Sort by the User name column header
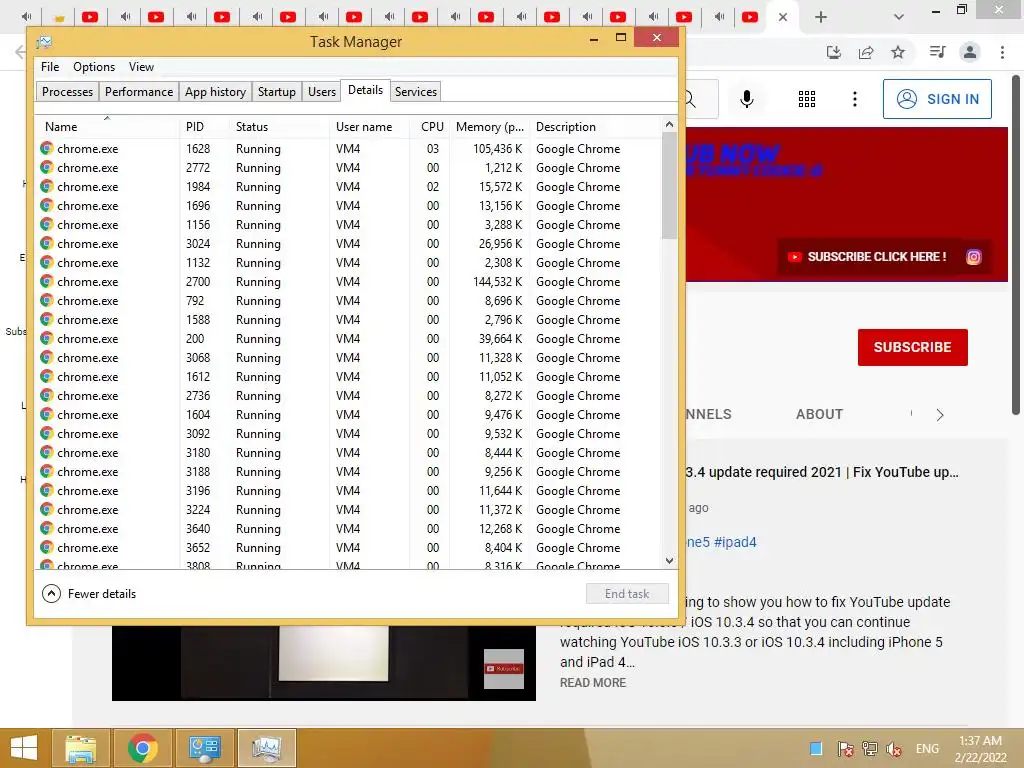The width and height of the screenshot is (1024, 768). [x=370, y=127]
